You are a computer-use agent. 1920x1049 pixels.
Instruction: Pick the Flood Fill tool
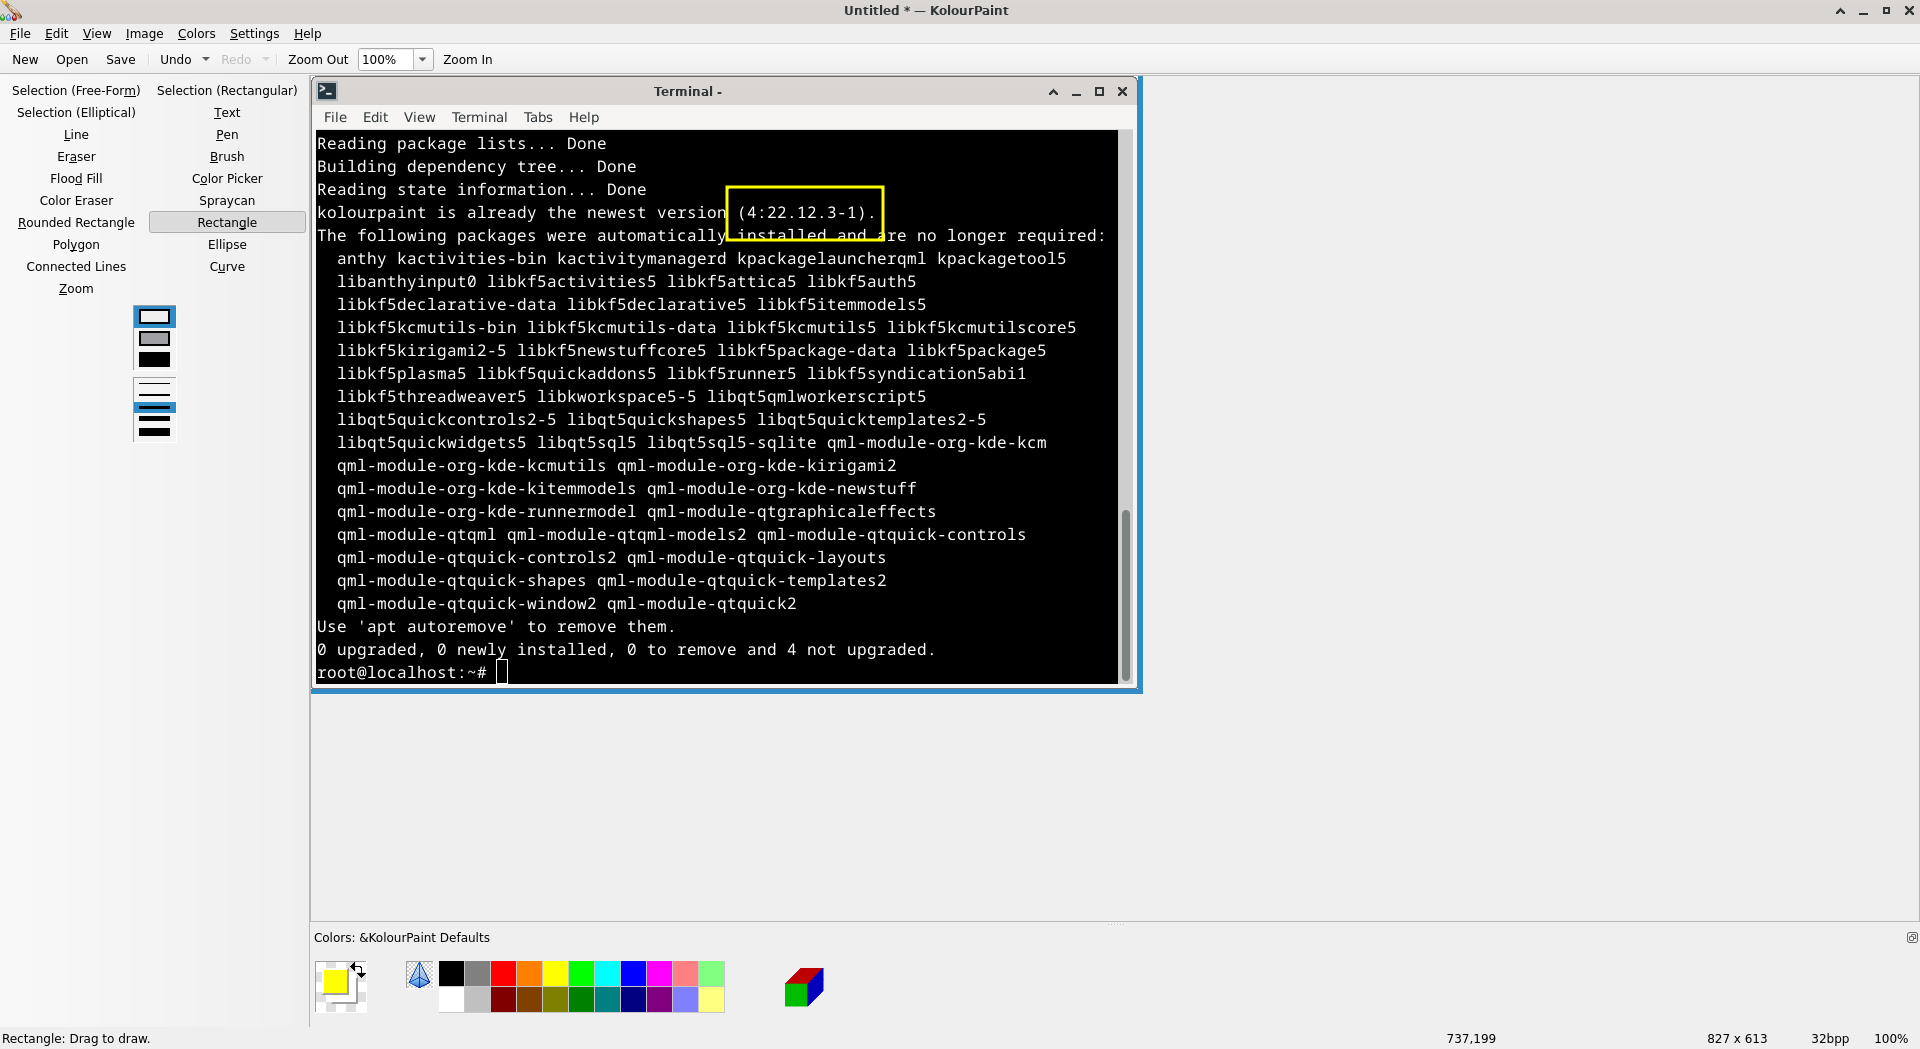tap(76, 179)
